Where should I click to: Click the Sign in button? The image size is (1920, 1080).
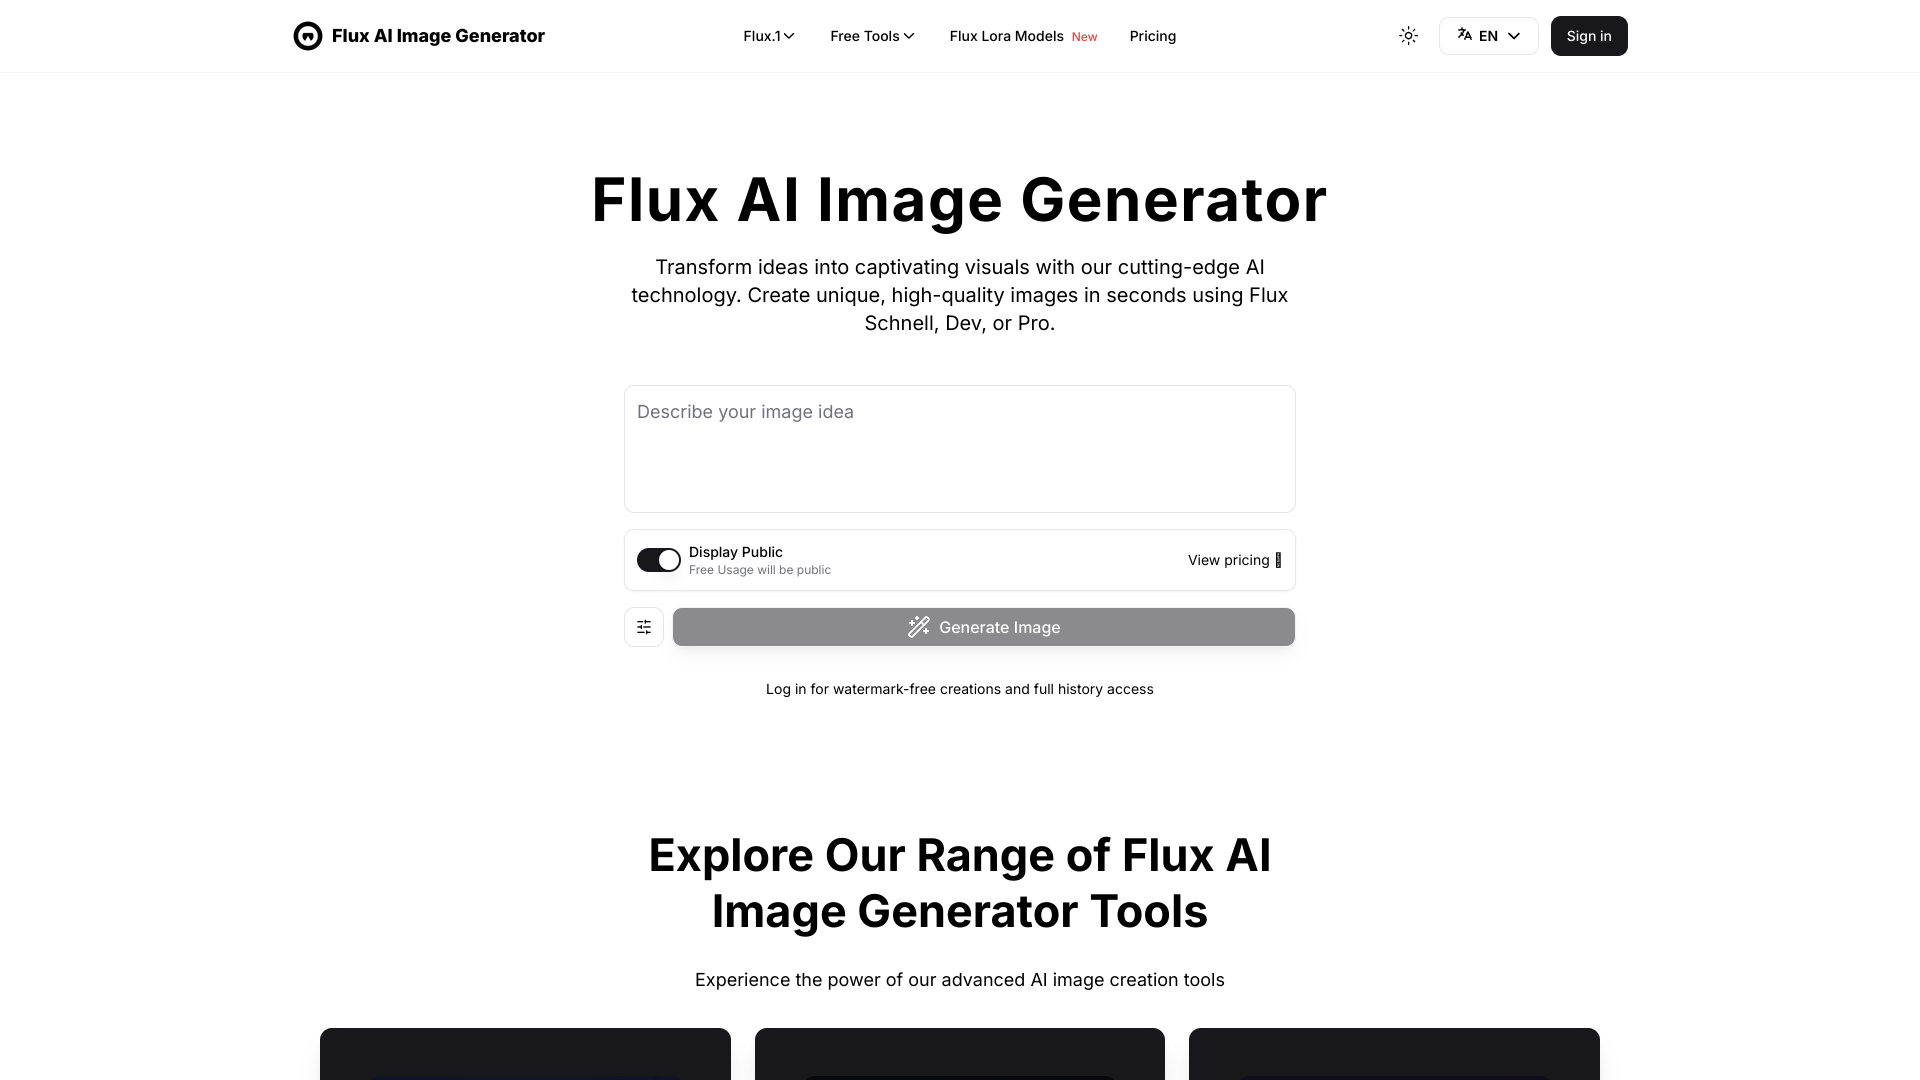(x=1588, y=36)
